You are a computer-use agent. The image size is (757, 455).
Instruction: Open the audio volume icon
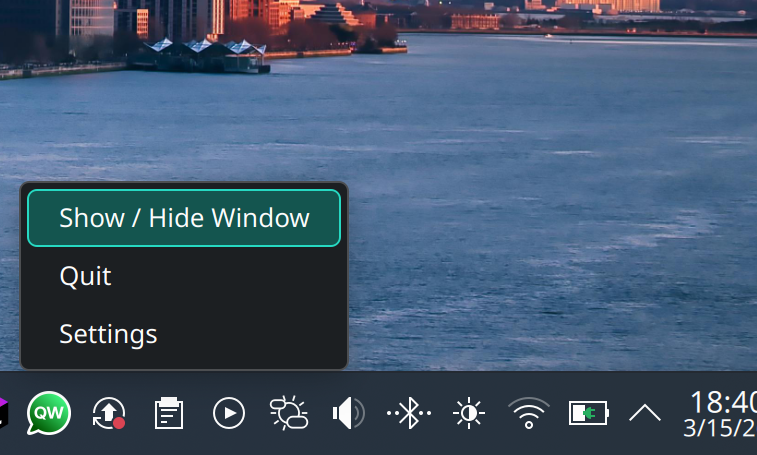click(349, 413)
